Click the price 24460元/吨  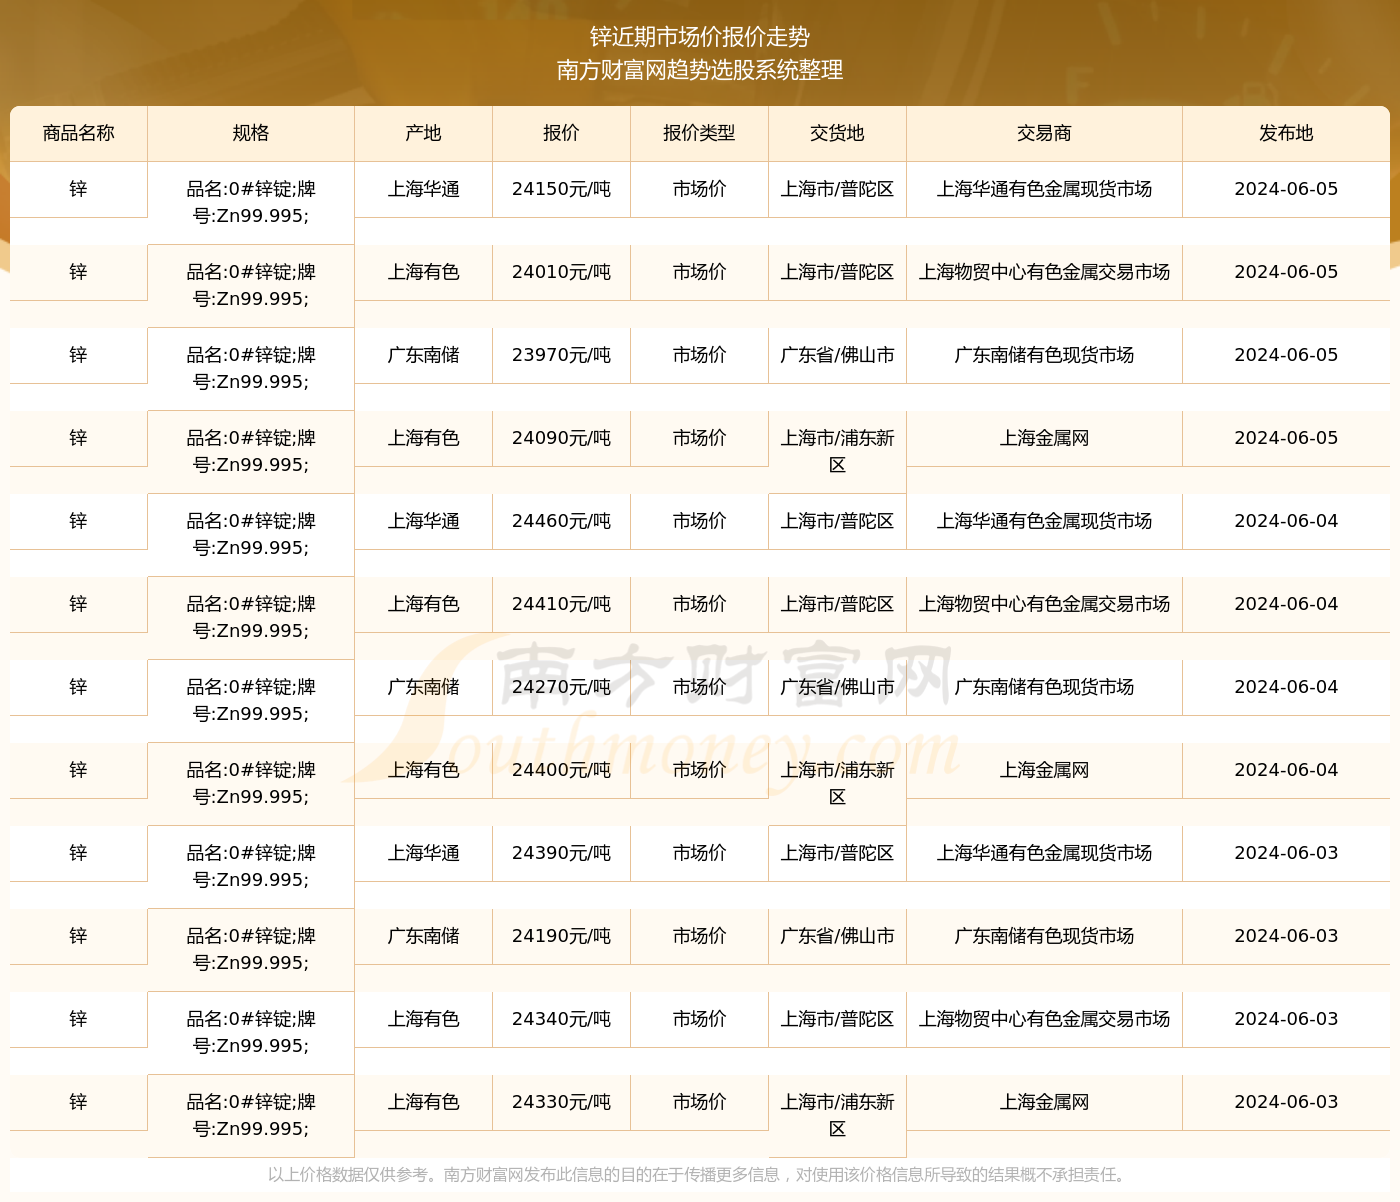[x=561, y=521]
